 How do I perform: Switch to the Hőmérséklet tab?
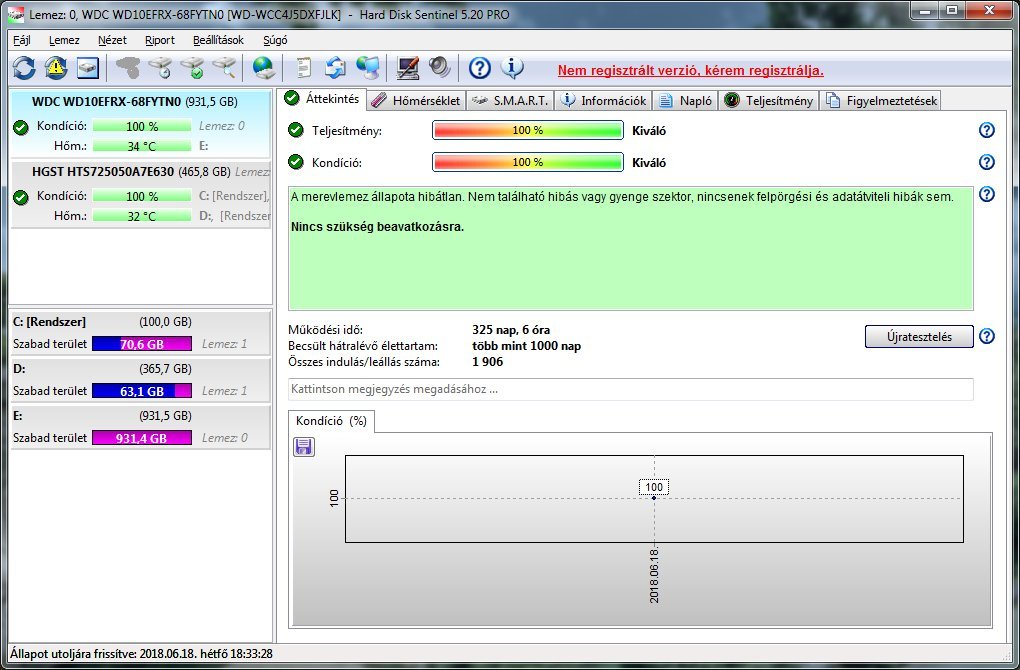(x=416, y=101)
